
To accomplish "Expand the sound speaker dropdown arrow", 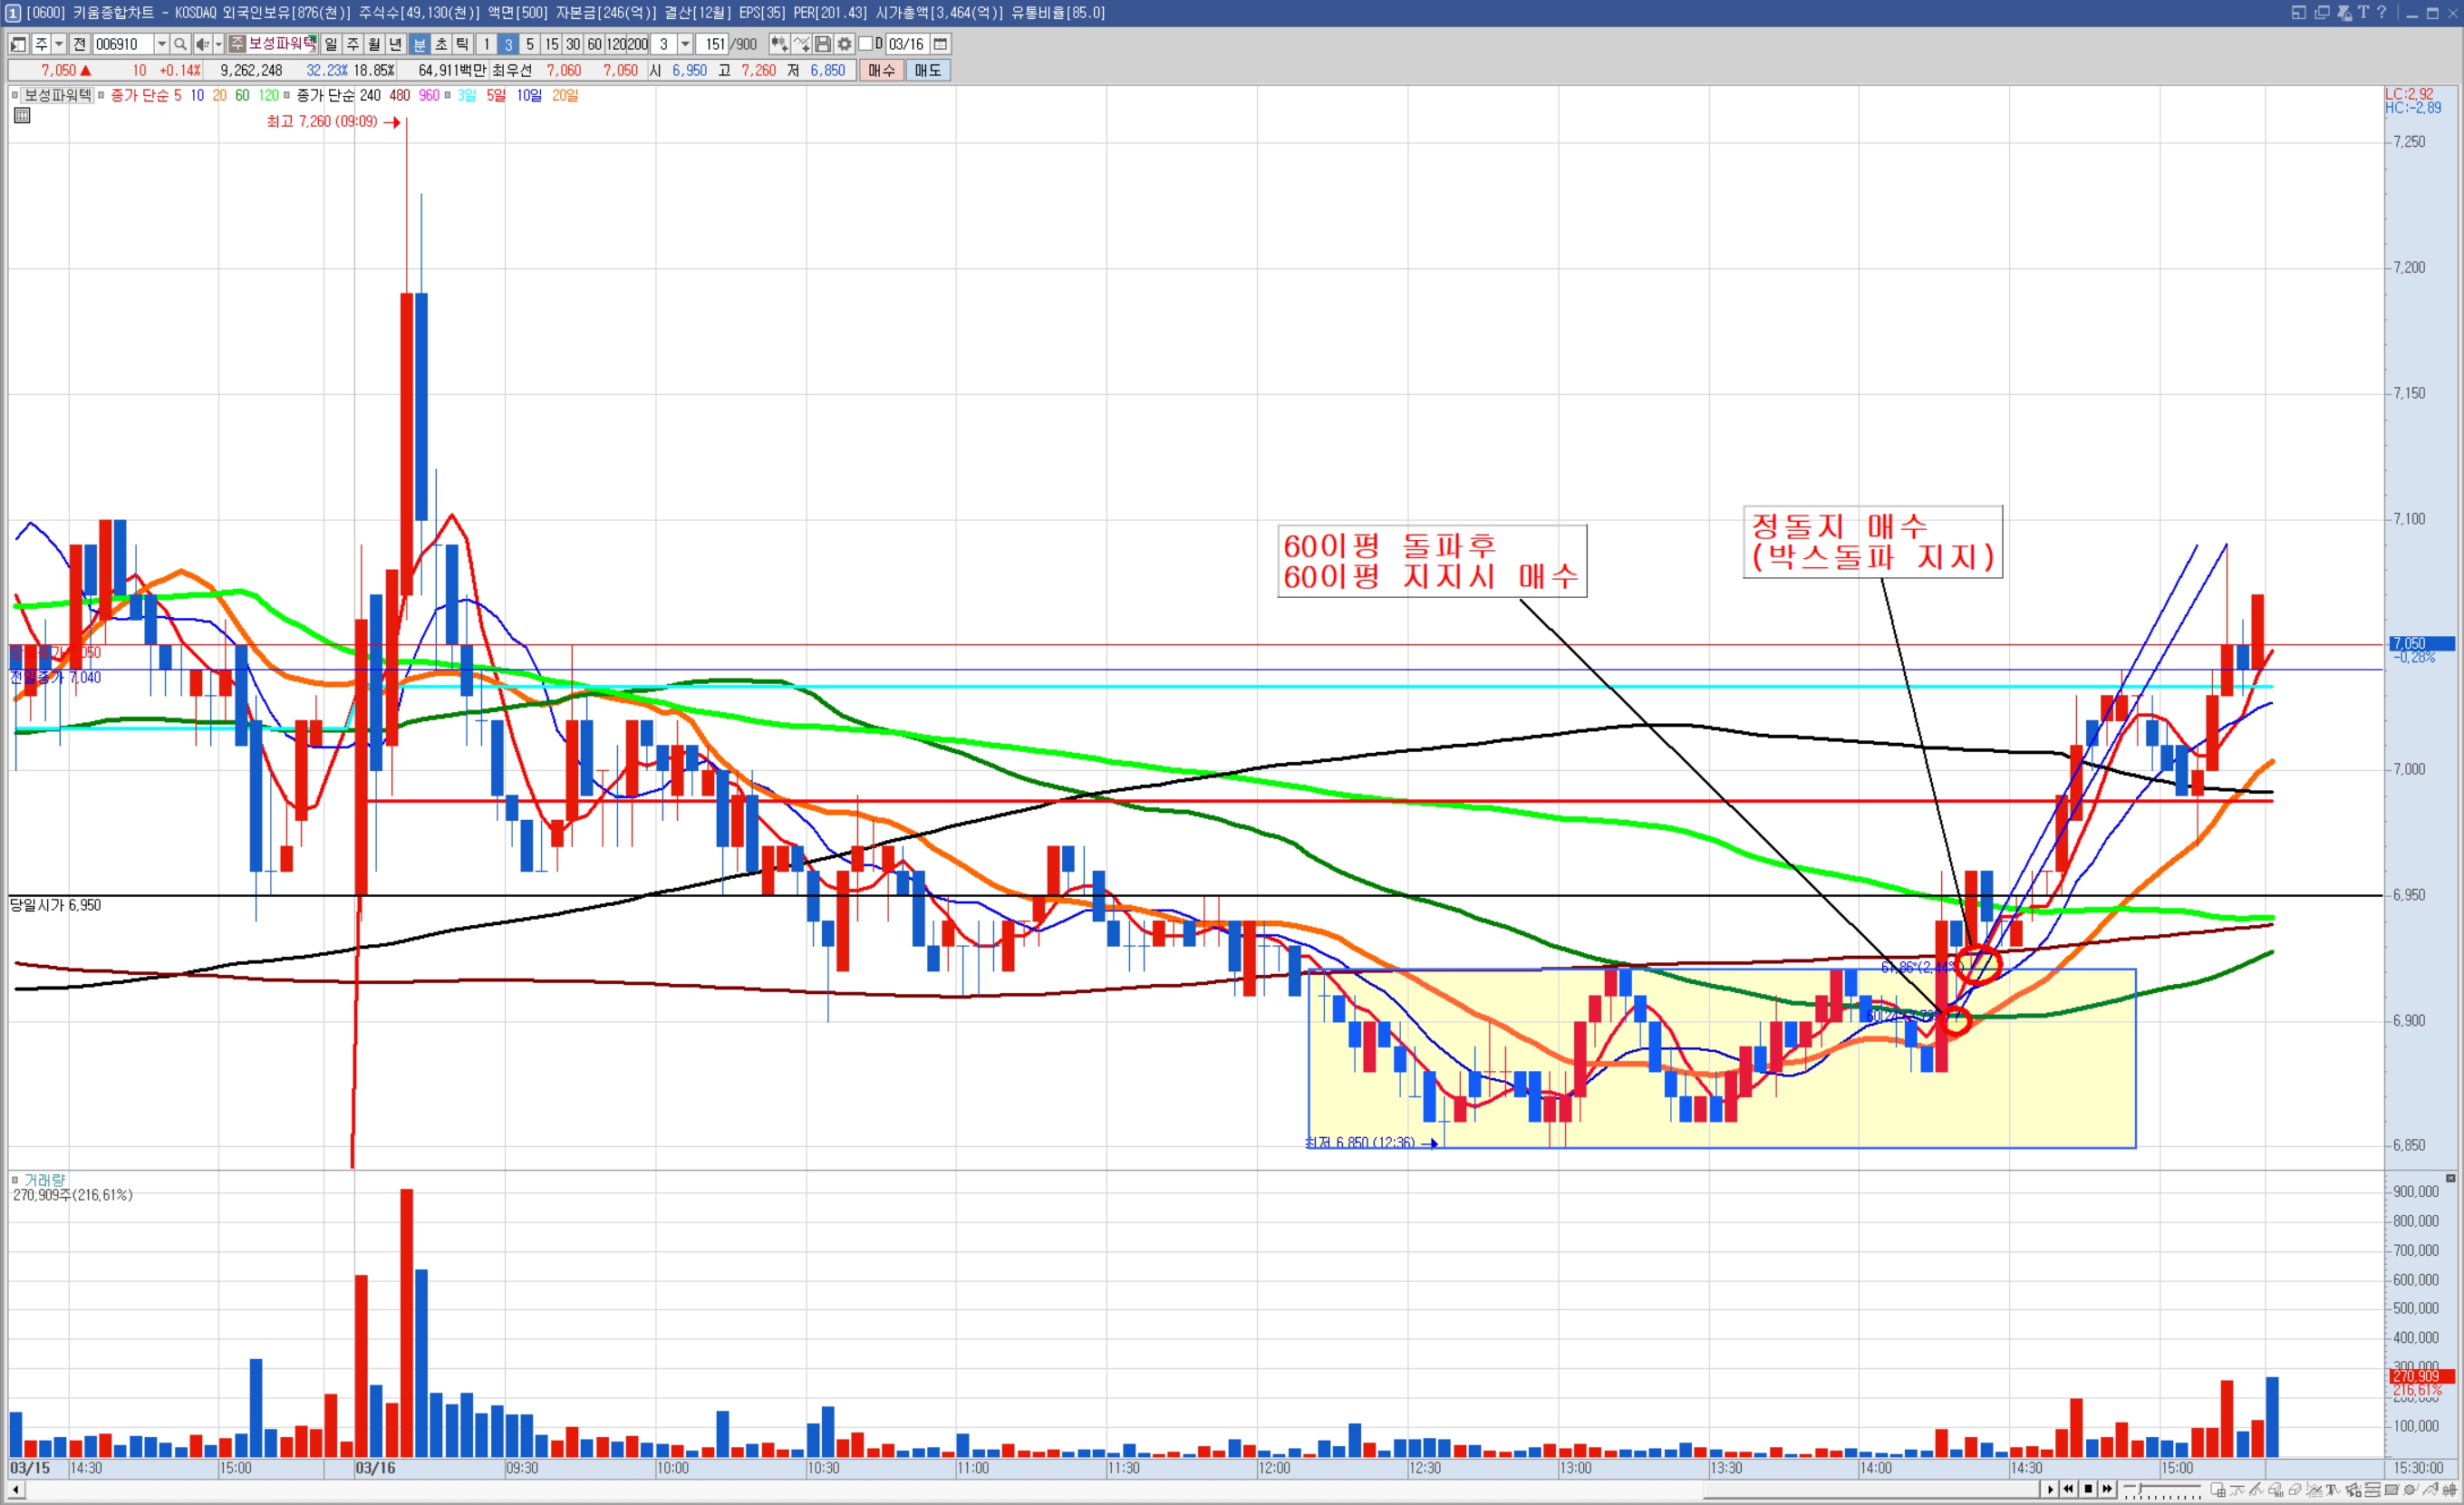I will coord(218,44).
